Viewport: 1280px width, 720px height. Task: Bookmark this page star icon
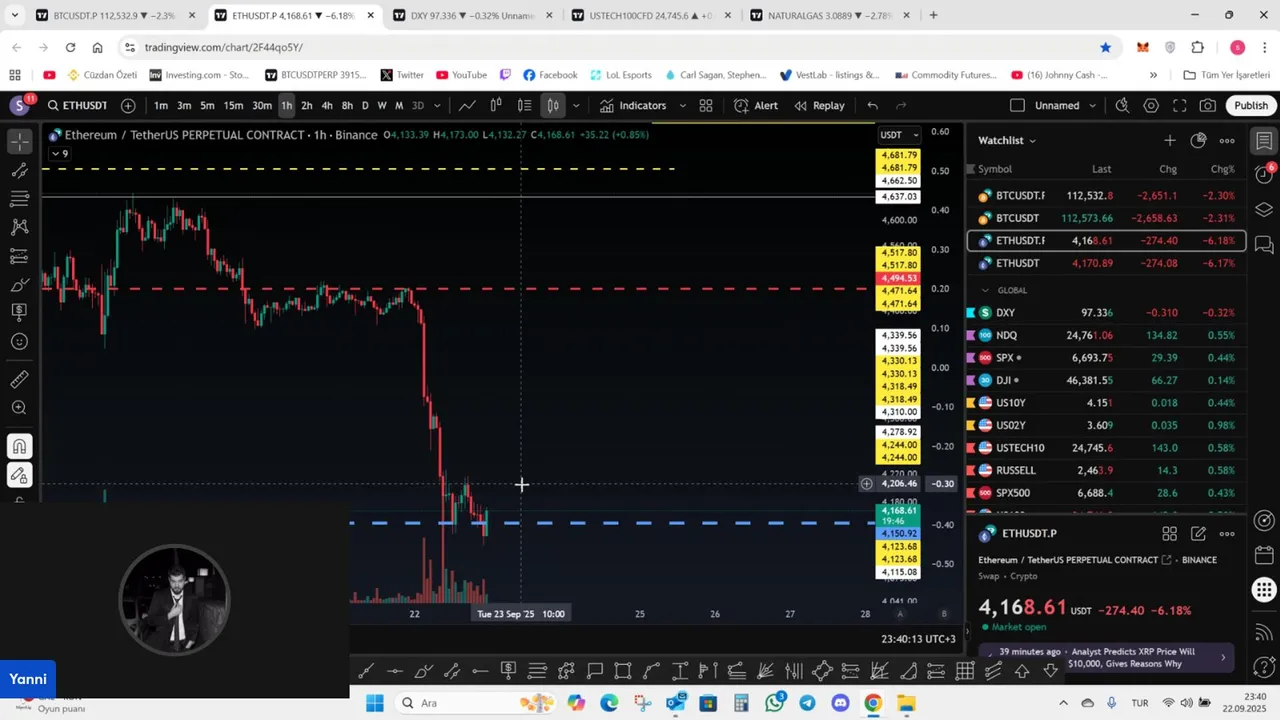(1105, 47)
